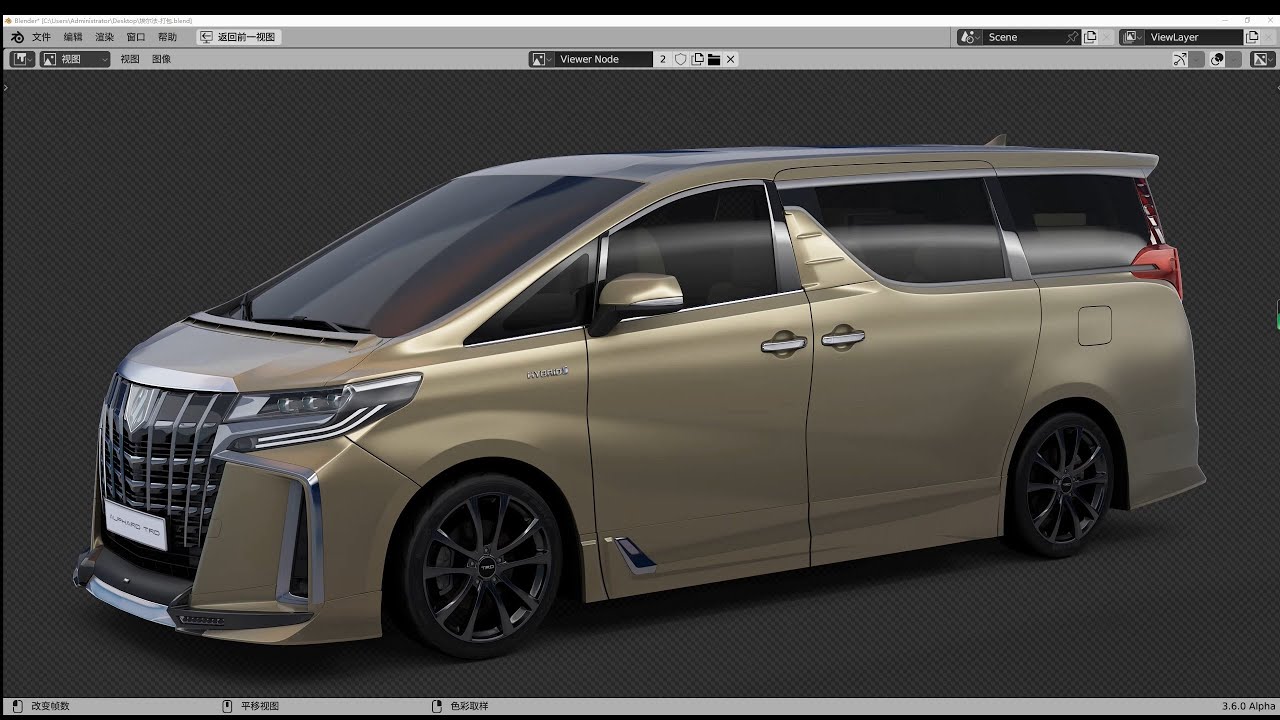Click the 返回前一视图 back-to-previous button
This screenshot has height=720, width=1280.
(x=238, y=37)
